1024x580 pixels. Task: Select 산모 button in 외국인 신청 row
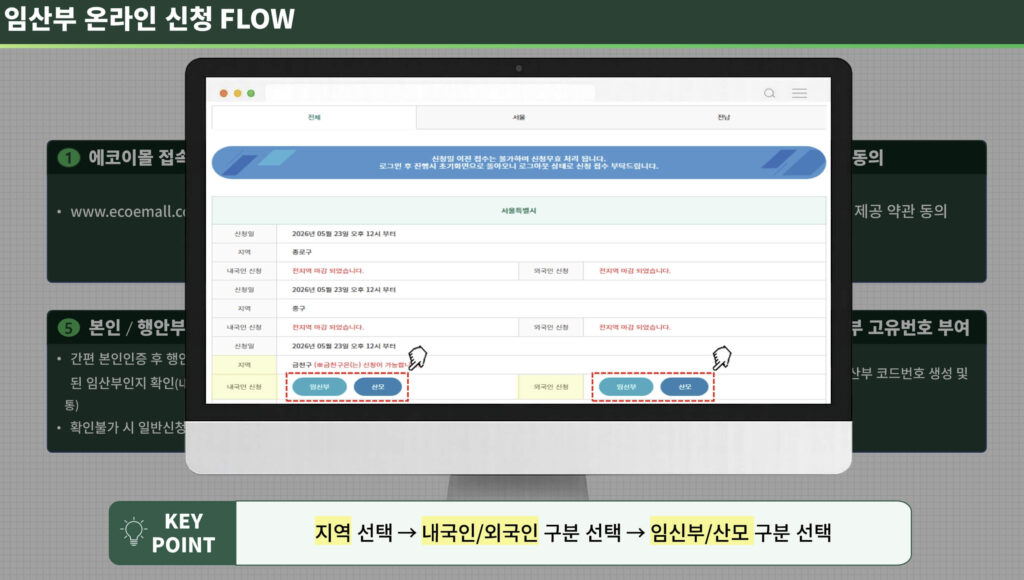tap(684, 387)
